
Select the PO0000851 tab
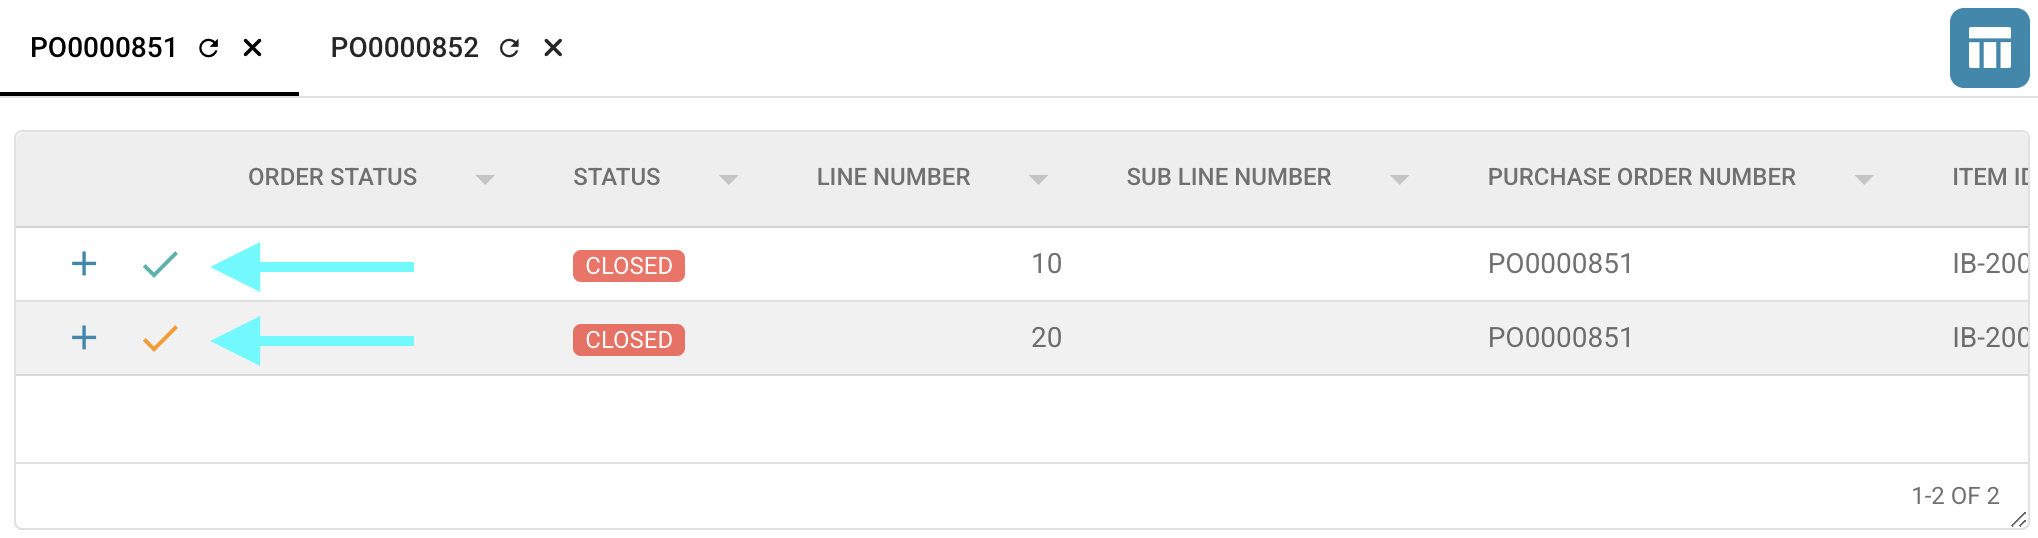coord(103,48)
